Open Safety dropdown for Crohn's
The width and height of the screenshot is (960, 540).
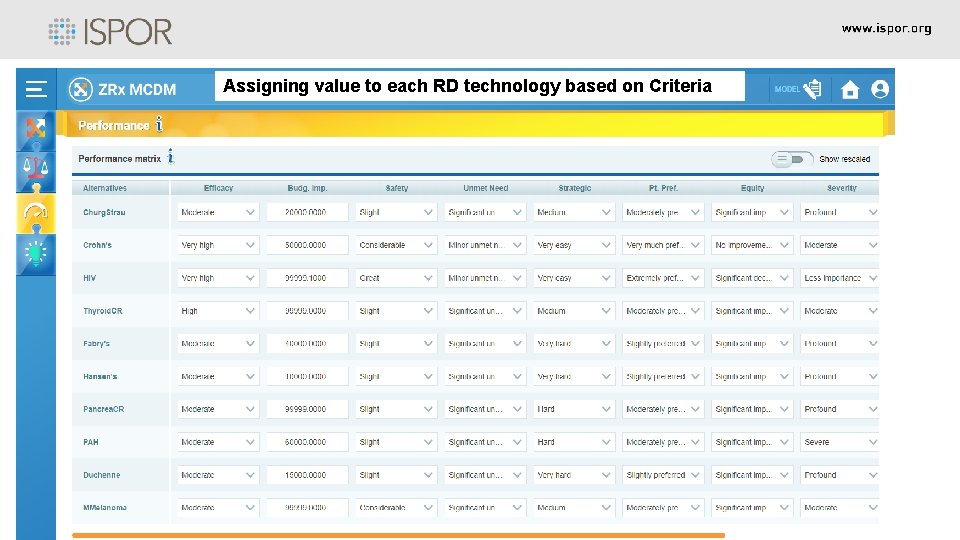pos(396,245)
